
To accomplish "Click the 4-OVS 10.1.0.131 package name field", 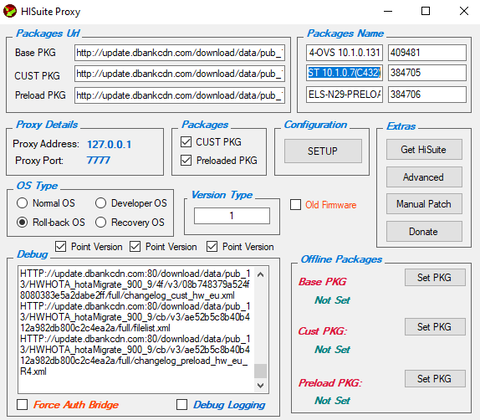I will pos(344,53).
